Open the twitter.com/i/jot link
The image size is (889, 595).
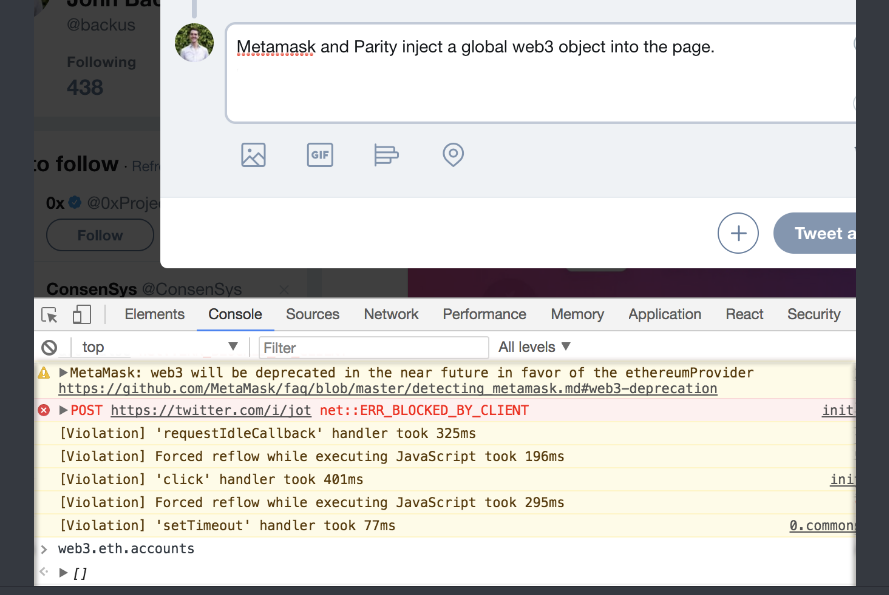(211, 410)
